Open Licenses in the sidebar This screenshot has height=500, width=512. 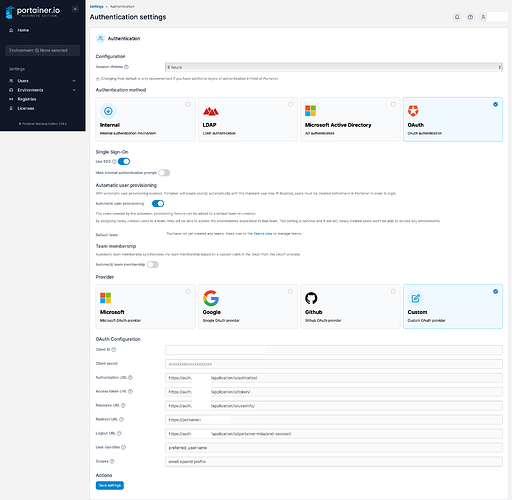click(x=26, y=108)
